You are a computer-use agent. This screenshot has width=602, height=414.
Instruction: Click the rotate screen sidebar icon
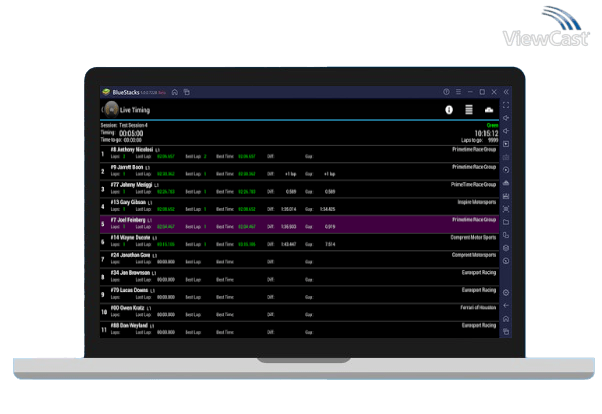(506, 235)
